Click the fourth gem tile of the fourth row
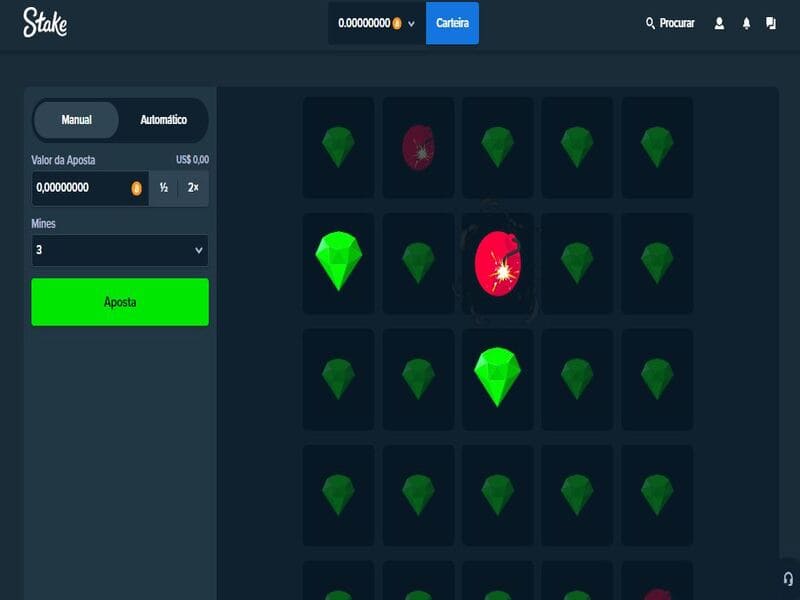Image resolution: width=800 pixels, height=600 pixels. tap(577, 495)
